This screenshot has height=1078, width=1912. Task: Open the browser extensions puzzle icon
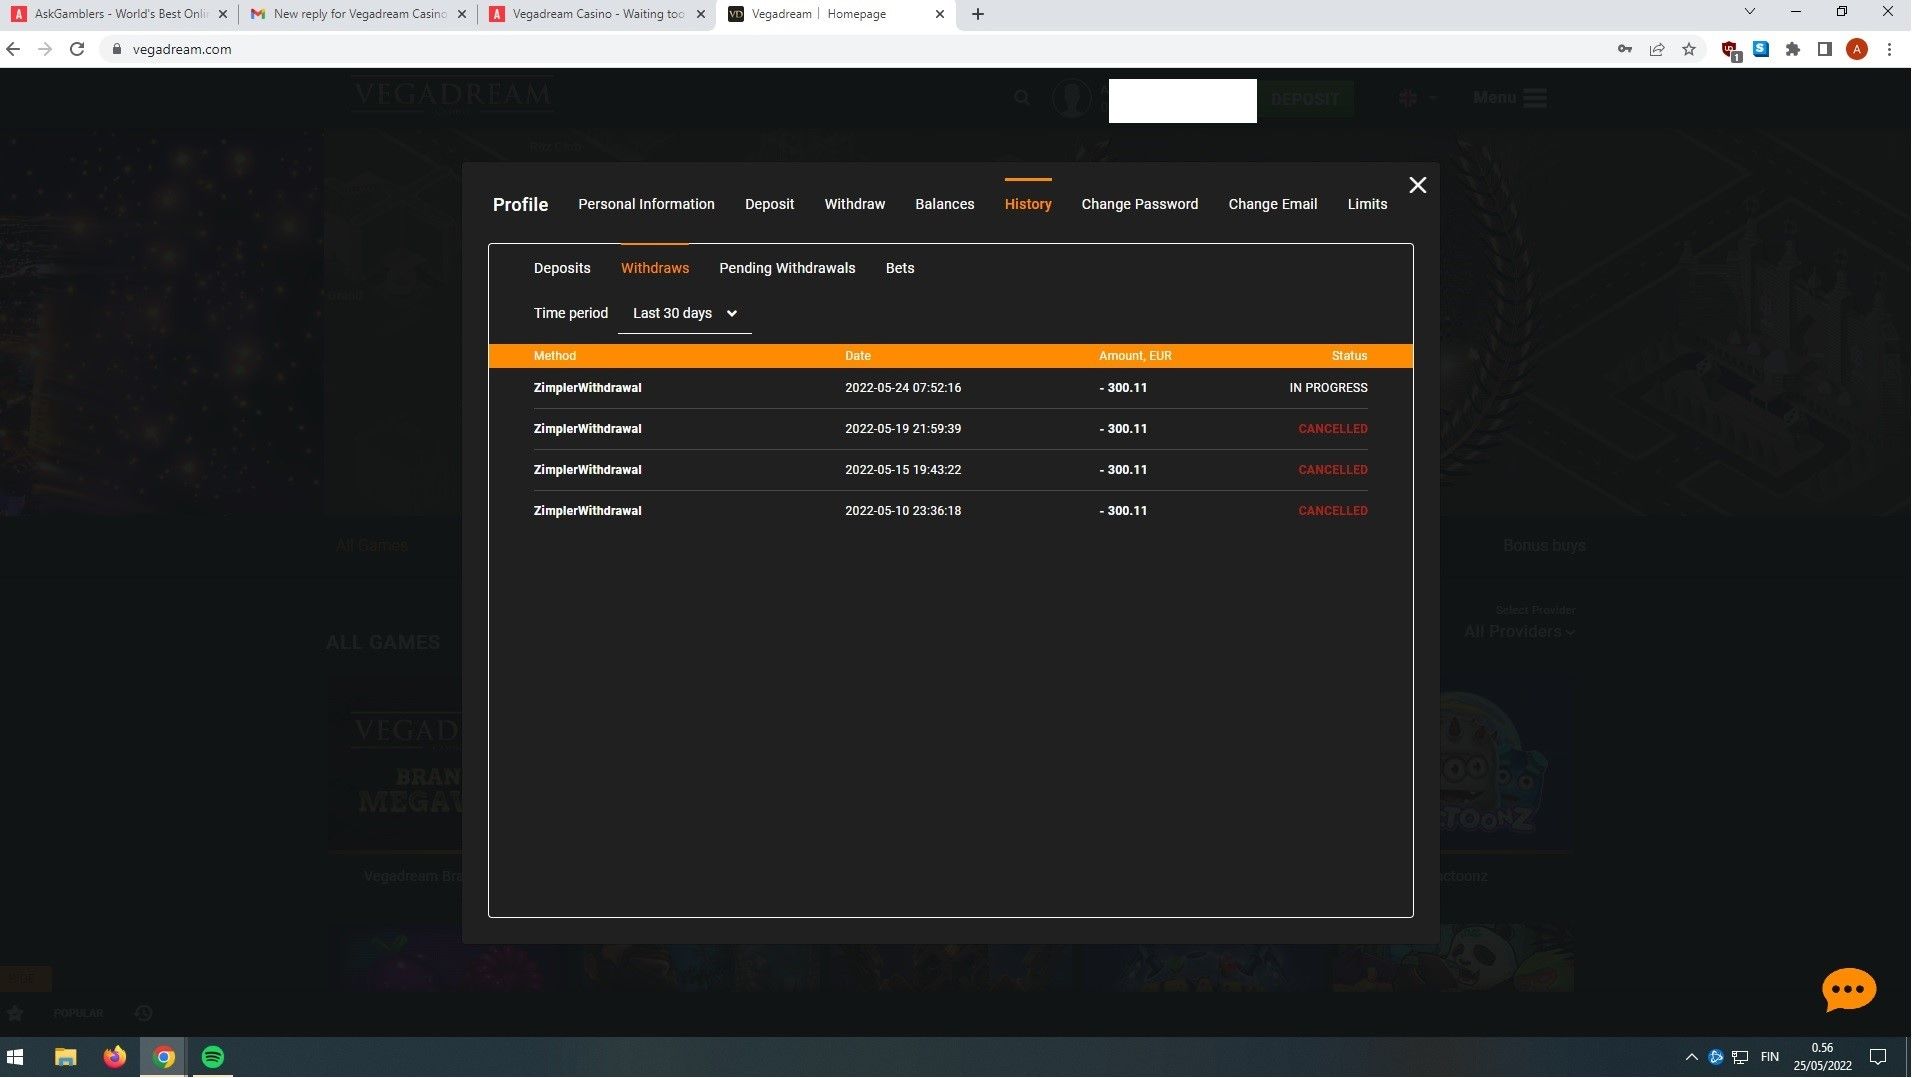tap(1793, 49)
